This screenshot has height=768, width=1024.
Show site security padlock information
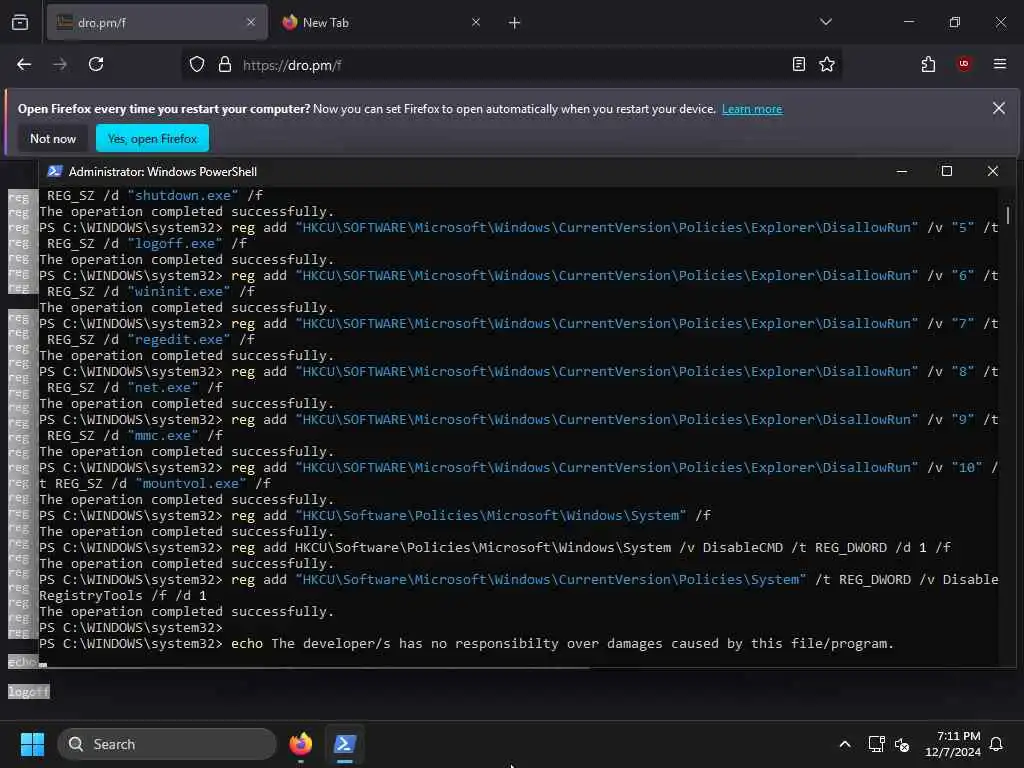click(x=225, y=64)
